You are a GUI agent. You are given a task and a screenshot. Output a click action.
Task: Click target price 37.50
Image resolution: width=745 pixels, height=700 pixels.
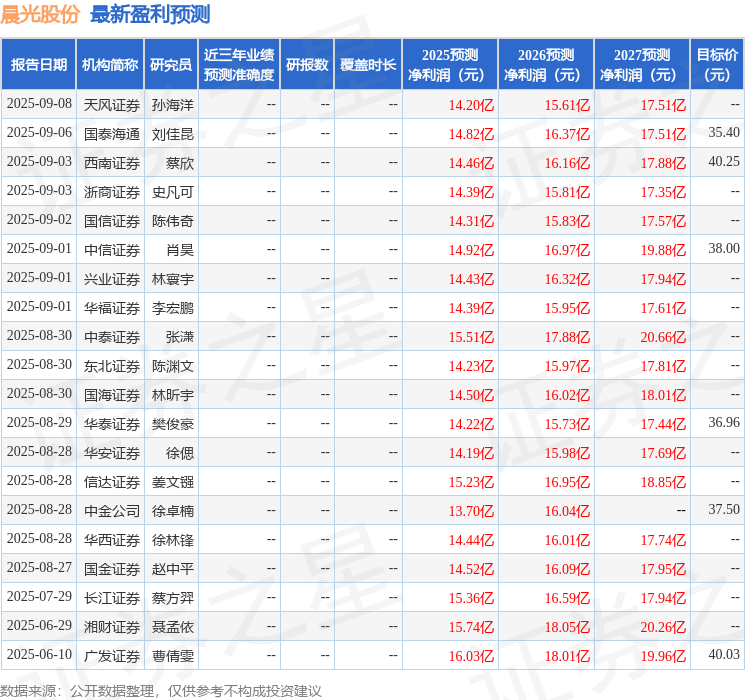click(x=724, y=509)
